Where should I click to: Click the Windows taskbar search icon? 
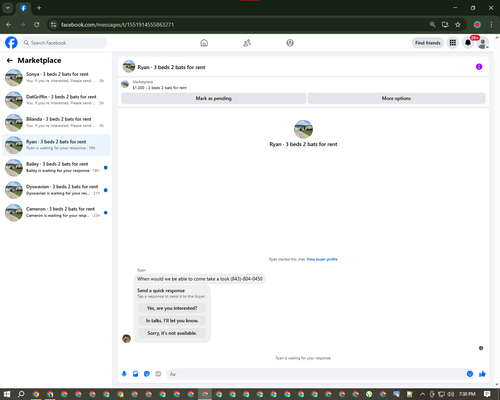click(21, 394)
